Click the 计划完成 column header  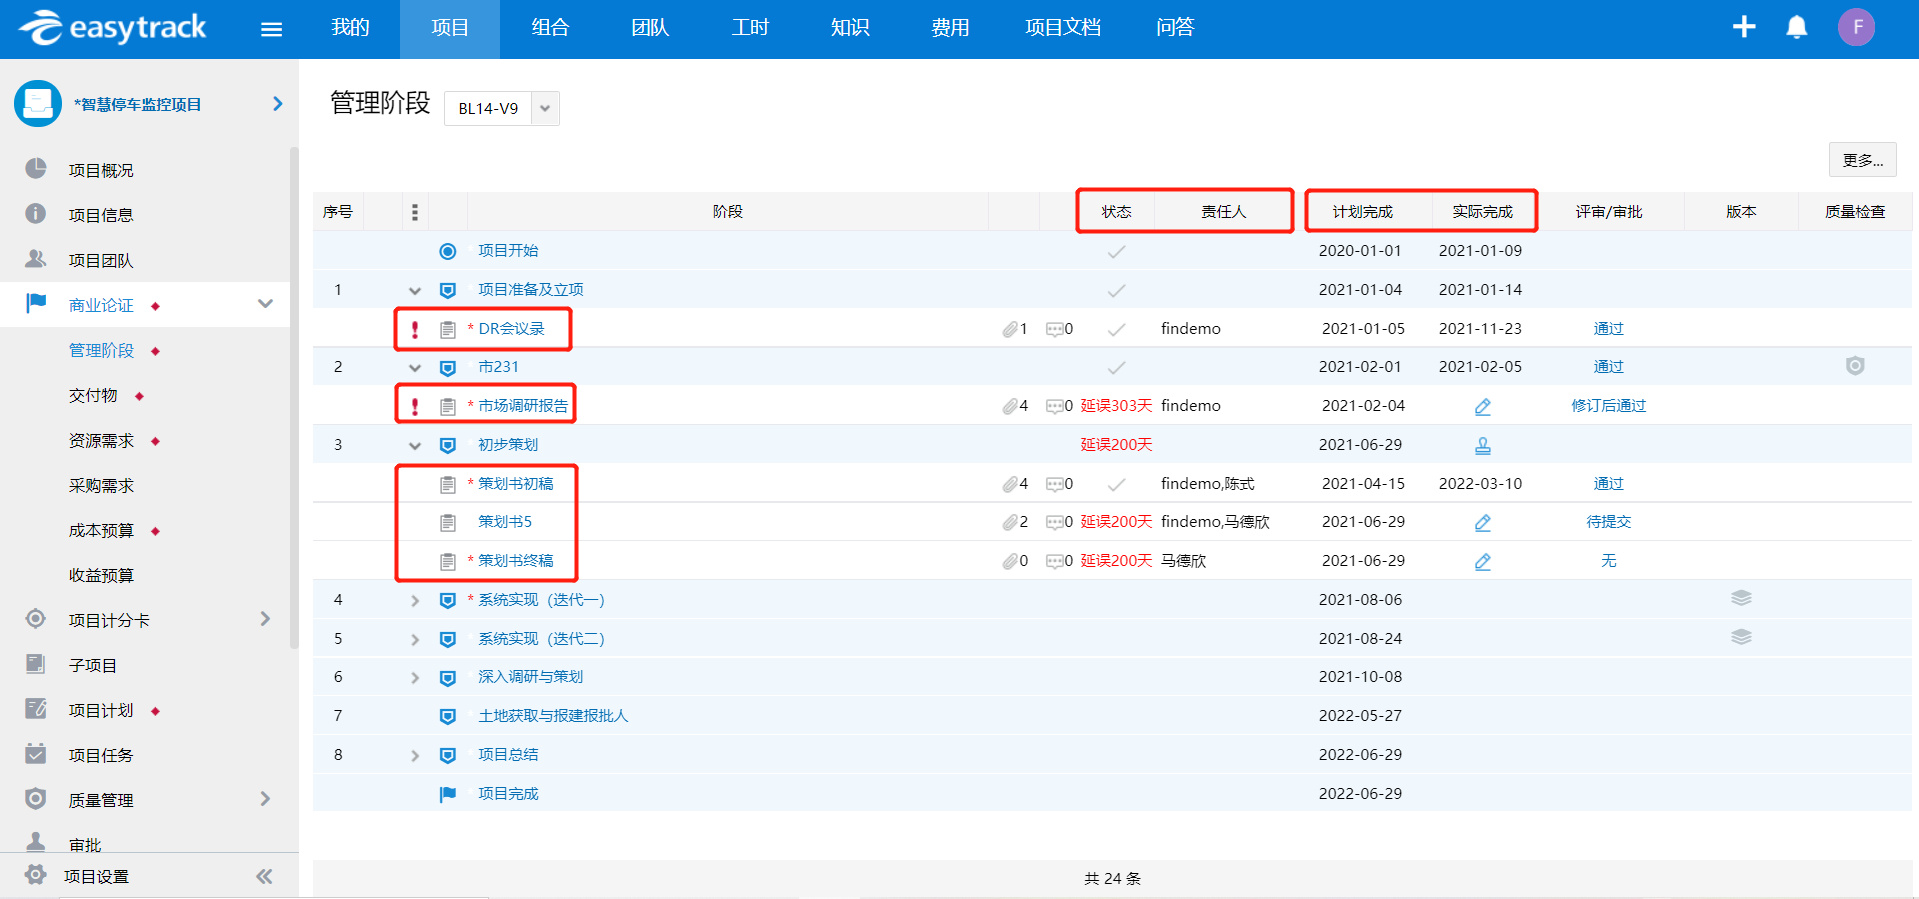[x=1362, y=212]
